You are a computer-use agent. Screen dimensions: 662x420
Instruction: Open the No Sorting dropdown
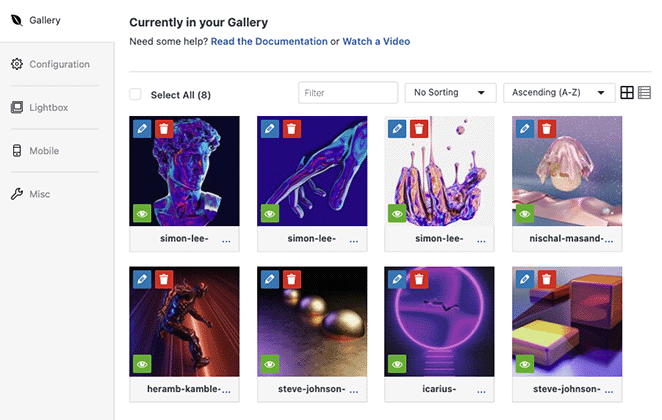tap(450, 93)
